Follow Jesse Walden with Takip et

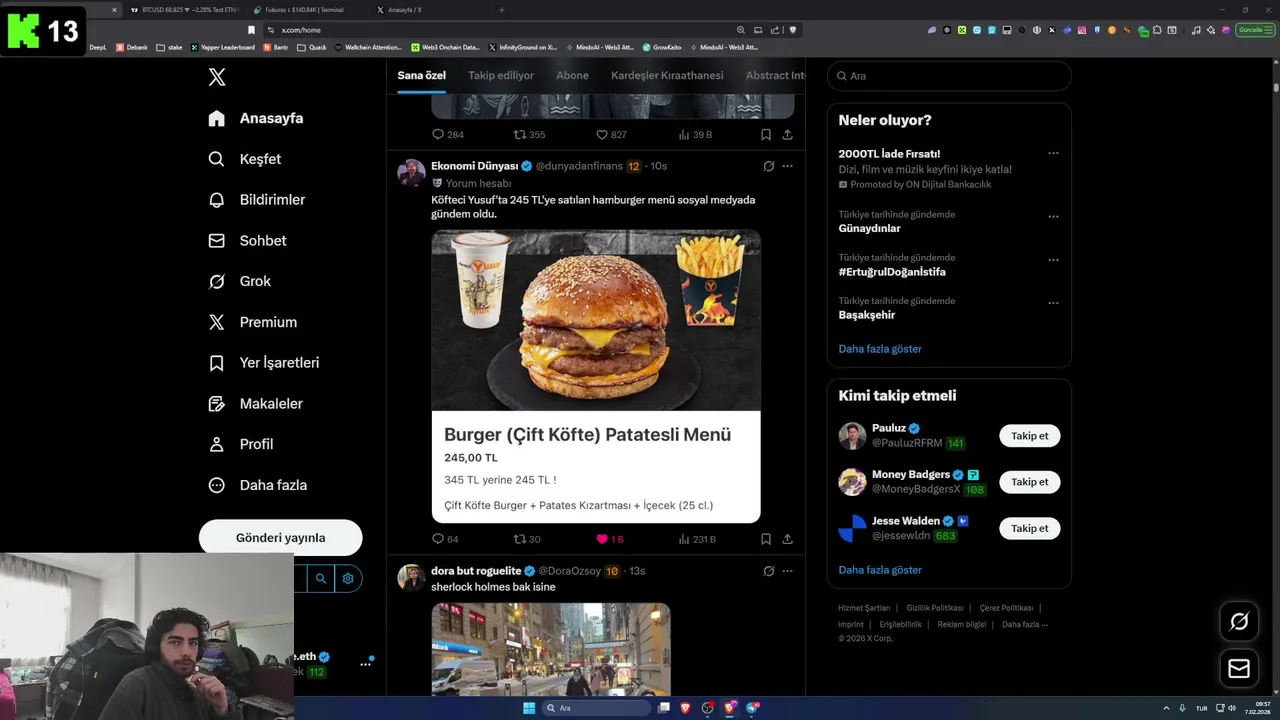1029,528
